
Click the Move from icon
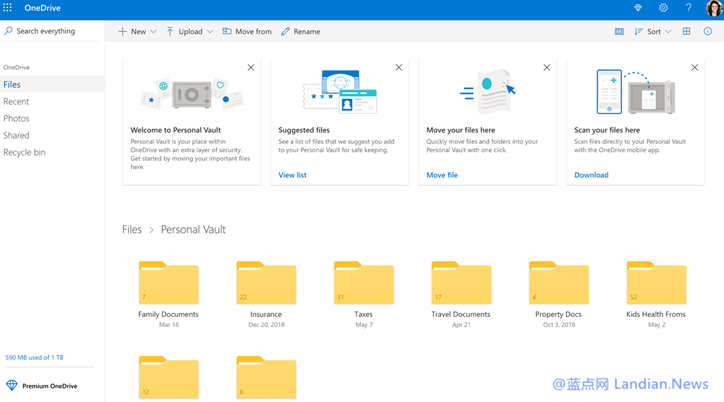tap(227, 31)
